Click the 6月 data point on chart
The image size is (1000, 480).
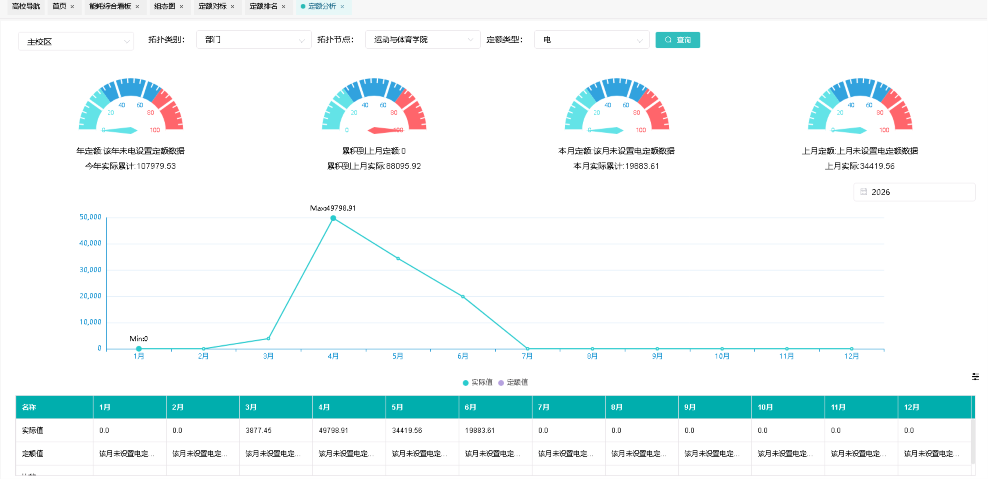463,296
